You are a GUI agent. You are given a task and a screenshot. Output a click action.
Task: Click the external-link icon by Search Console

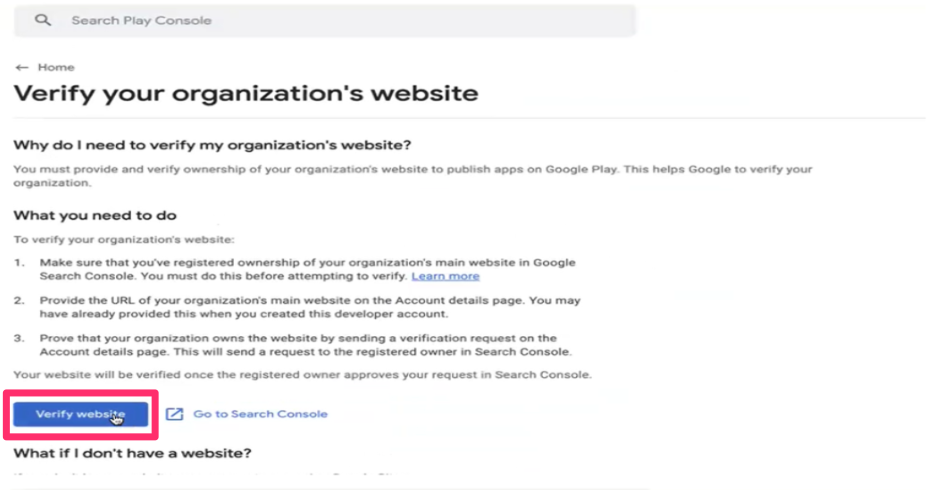tap(175, 414)
